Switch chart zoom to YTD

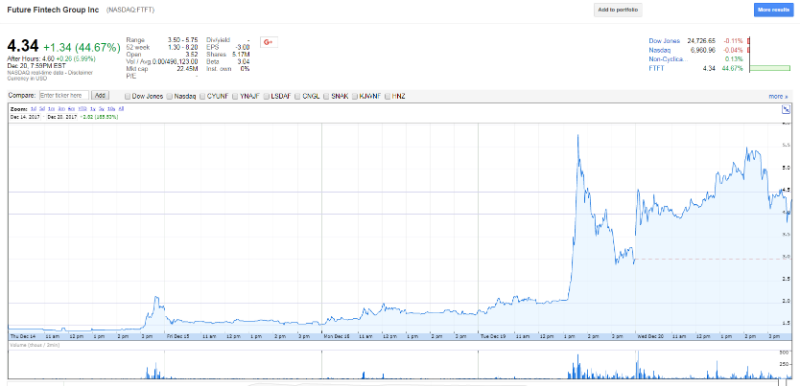(82, 109)
